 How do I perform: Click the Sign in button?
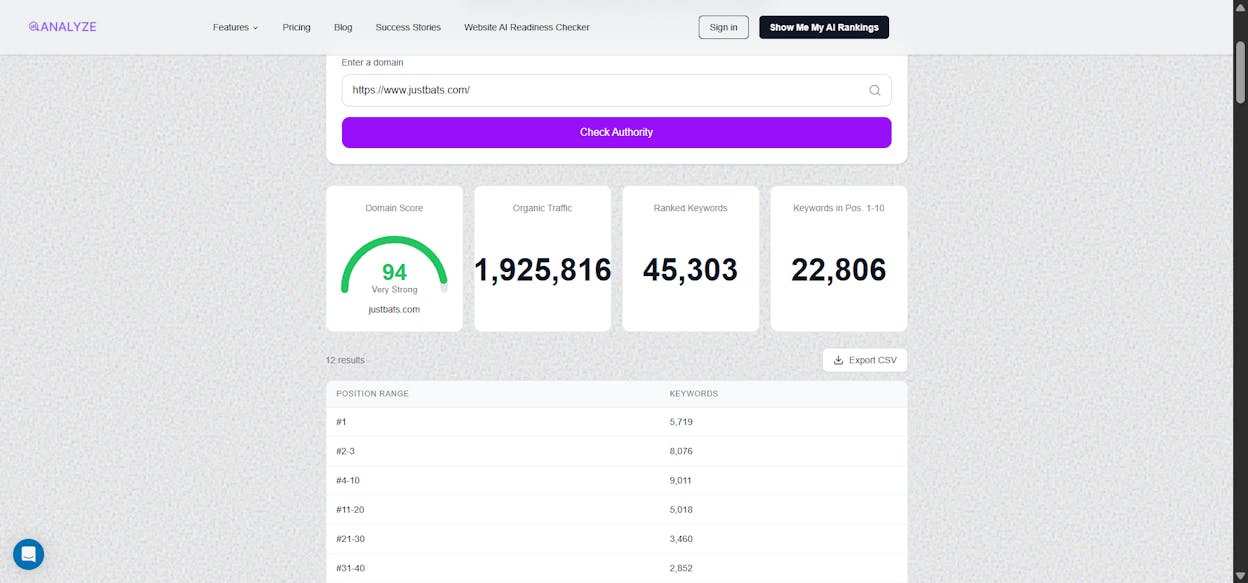click(x=723, y=27)
